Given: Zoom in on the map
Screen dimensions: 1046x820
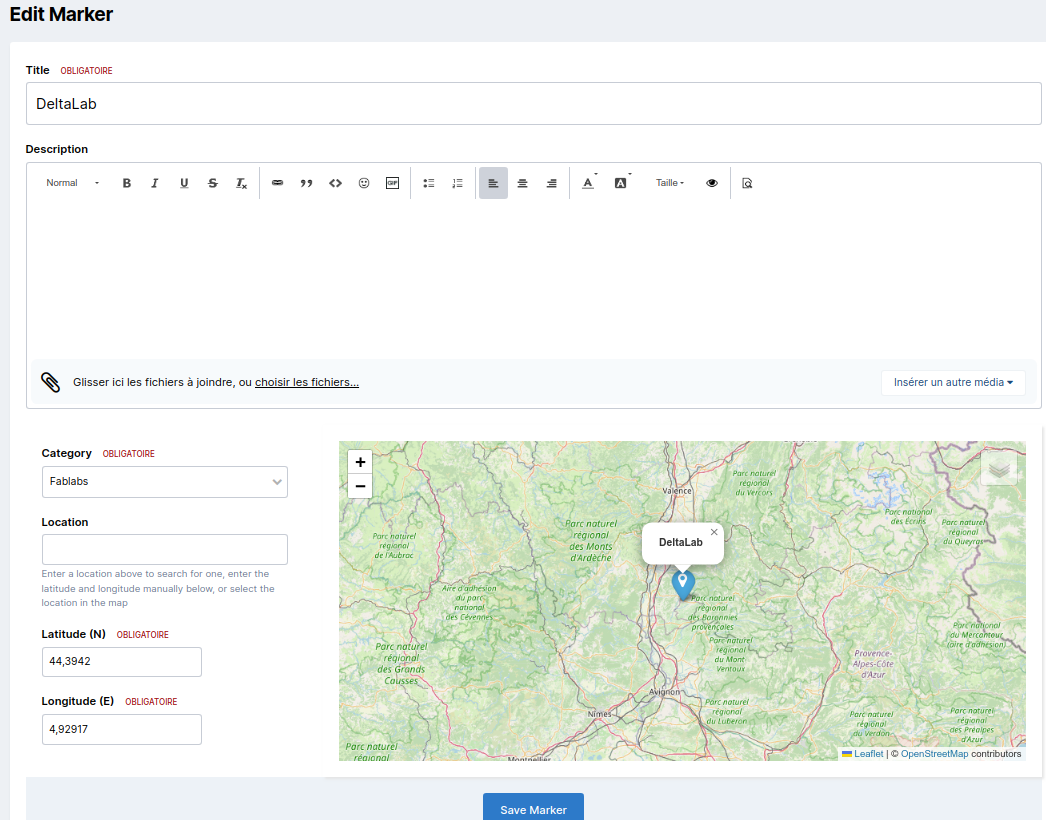Looking at the screenshot, I should [360, 462].
